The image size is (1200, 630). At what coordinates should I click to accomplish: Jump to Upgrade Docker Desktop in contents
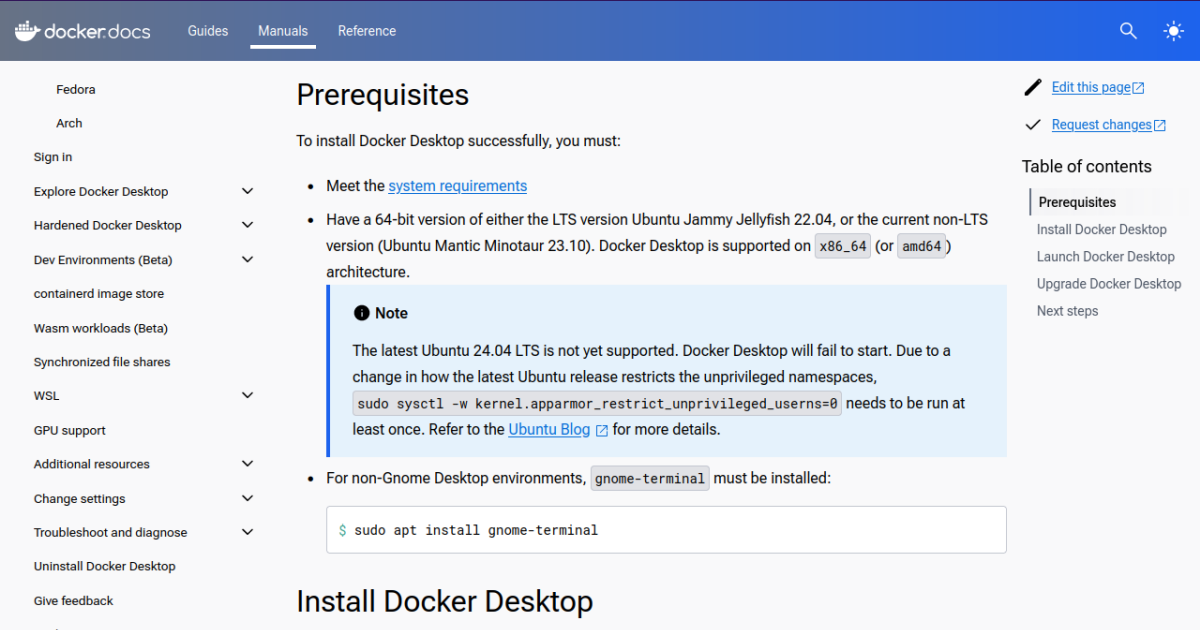[1109, 284]
